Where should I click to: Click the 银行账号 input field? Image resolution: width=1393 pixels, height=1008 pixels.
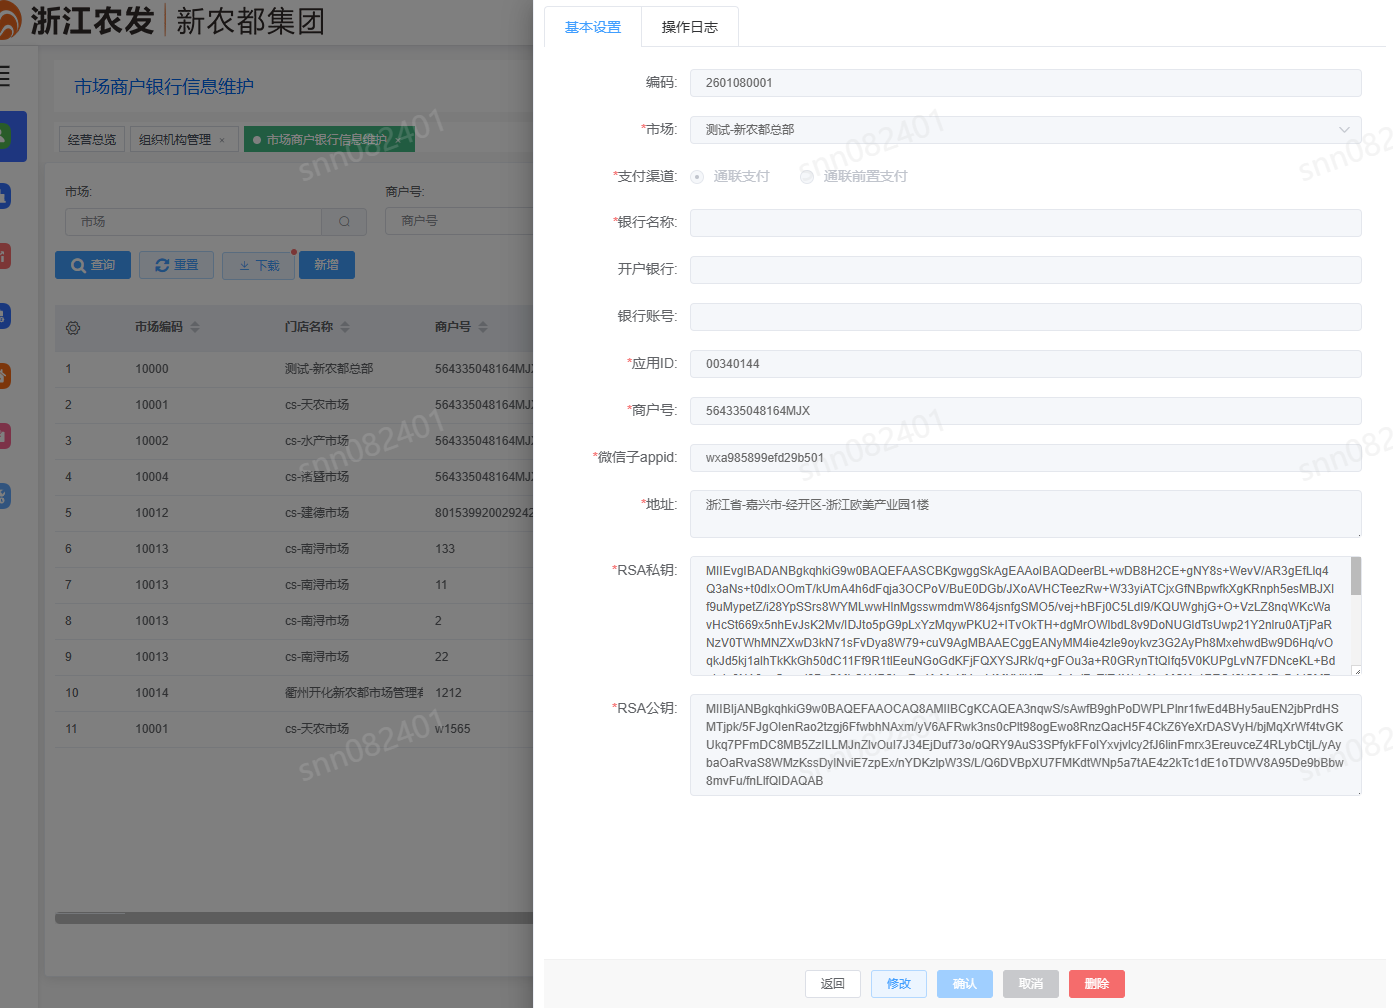tap(1026, 317)
